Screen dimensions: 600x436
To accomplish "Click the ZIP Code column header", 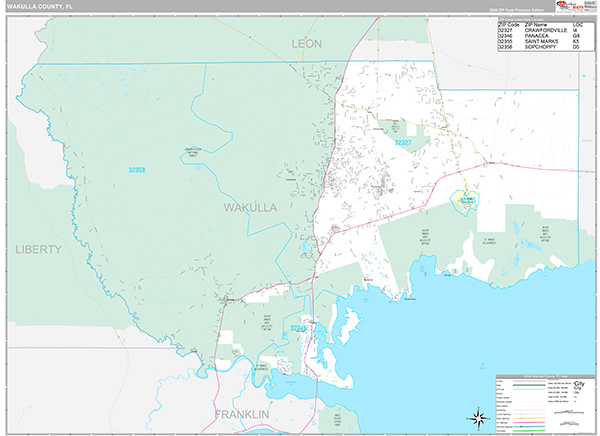I will [x=509, y=24].
